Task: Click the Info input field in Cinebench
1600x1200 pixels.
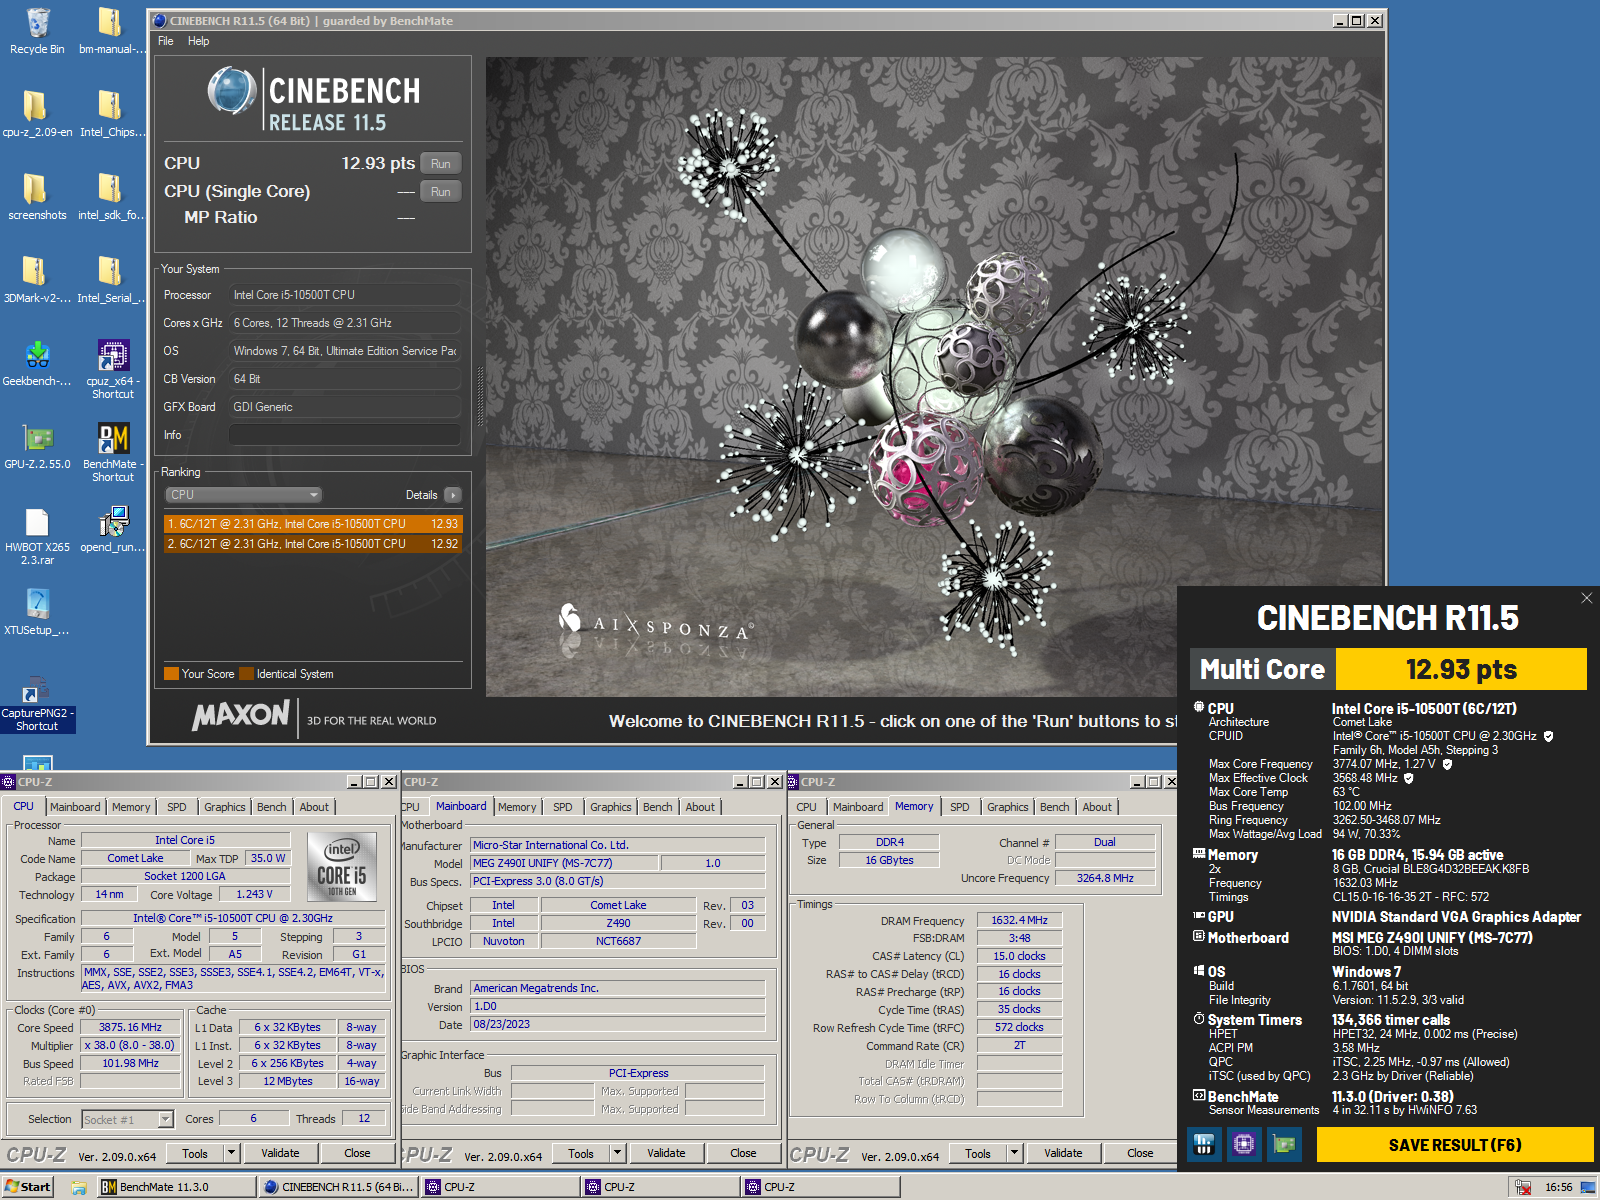Action: coord(345,435)
